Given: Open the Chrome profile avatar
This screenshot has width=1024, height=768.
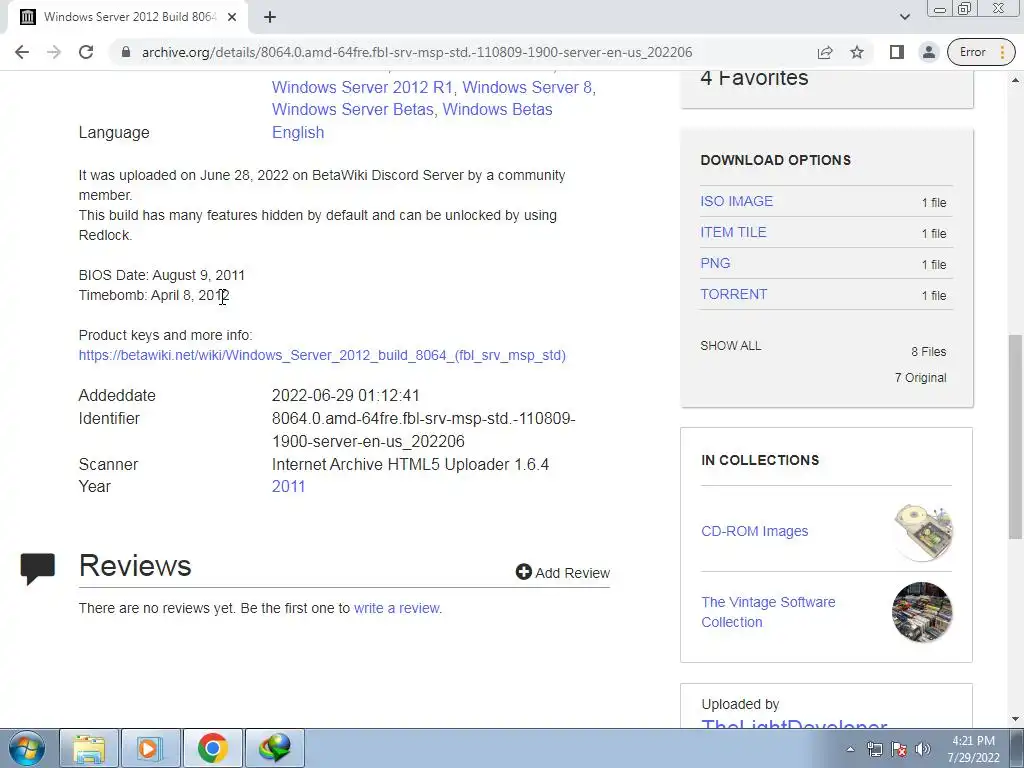Looking at the screenshot, I should (x=928, y=52).
